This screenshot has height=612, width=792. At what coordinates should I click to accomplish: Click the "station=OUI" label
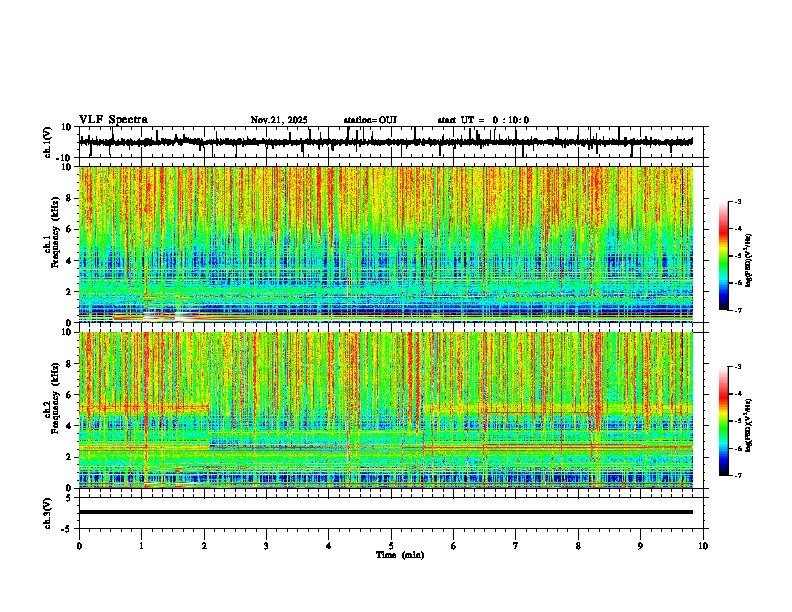(x=370, y=120)
